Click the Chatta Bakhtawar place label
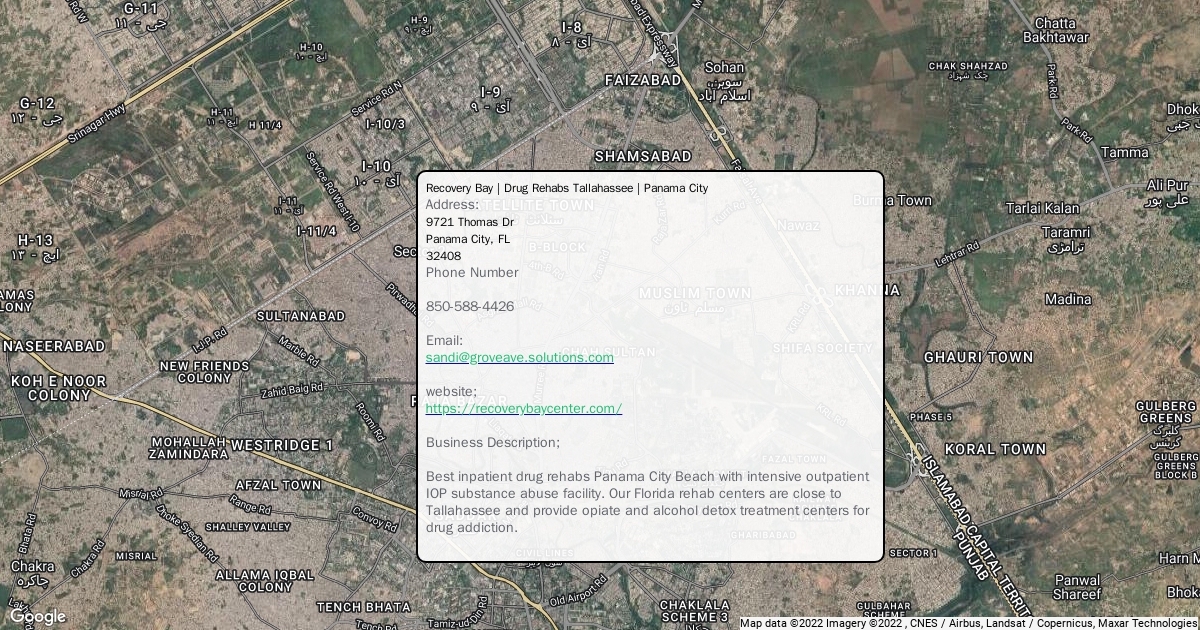The width and height of the screenshot is (1200, 630). (x=1055, y=30)
